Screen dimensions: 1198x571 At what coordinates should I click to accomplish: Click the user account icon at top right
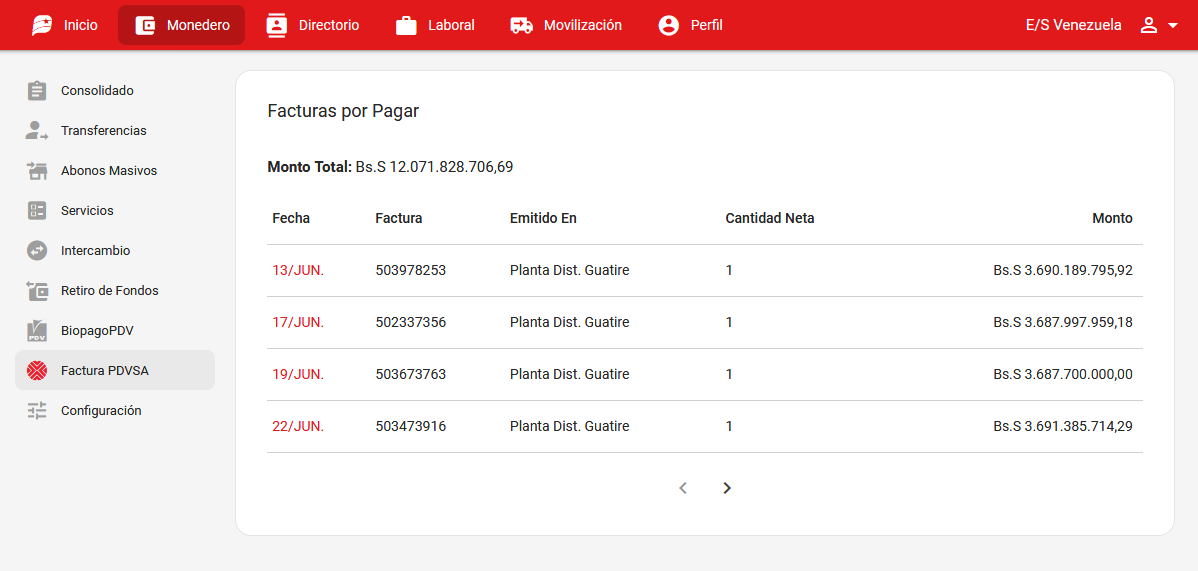[1148, 25]
